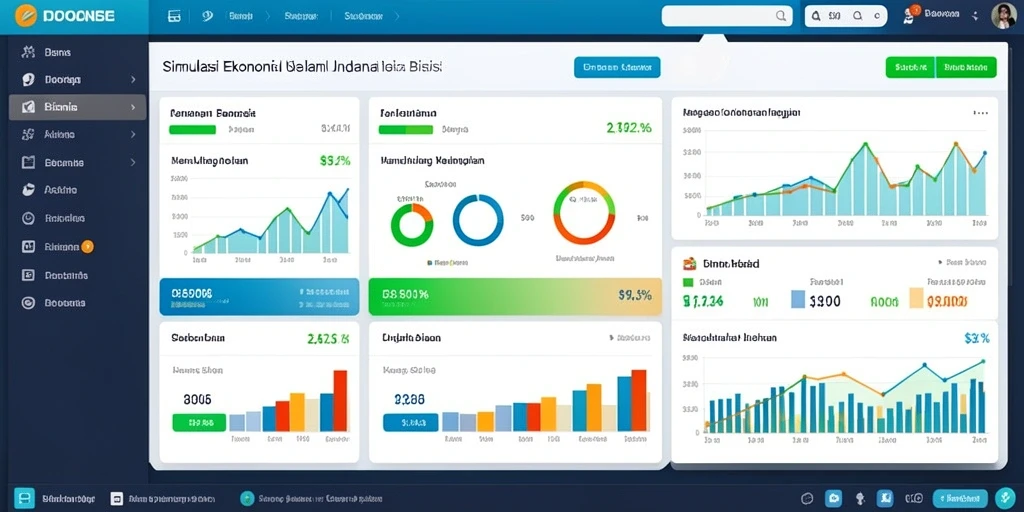Open the small dropdown label on the bottom-middle bar chart card
Viewport: 1024px width, 512px height.
[x=630, y=338]
